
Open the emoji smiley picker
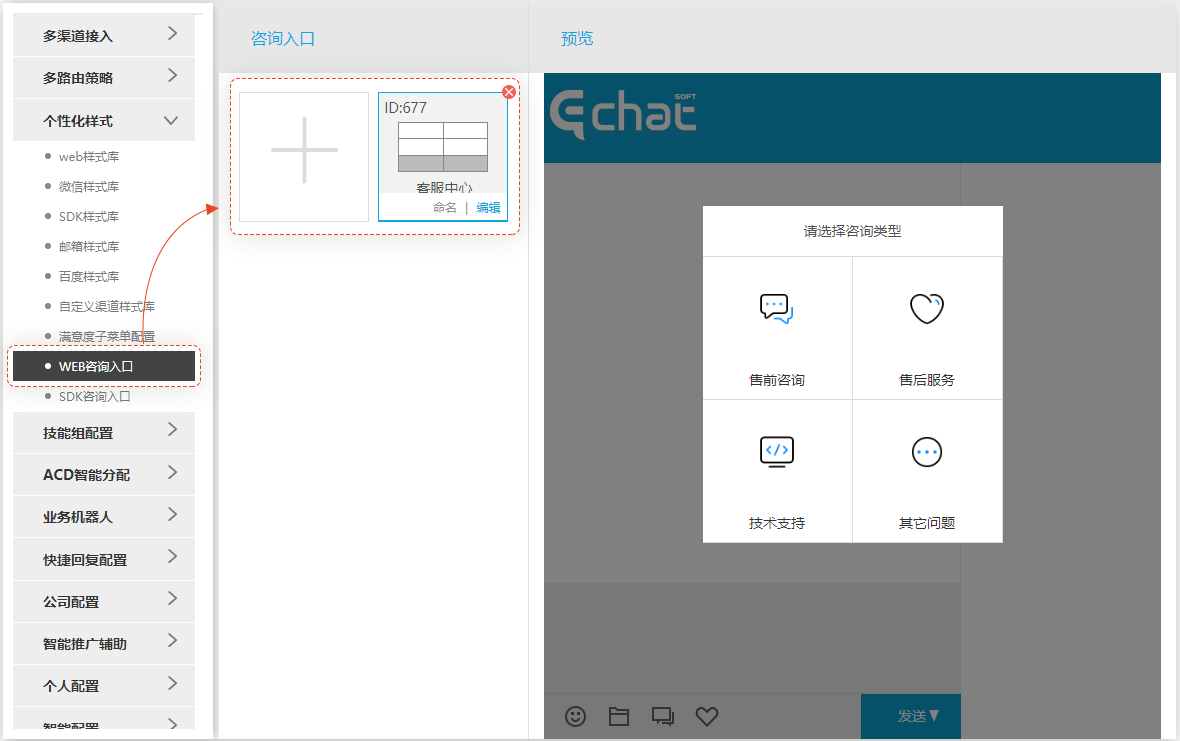[575, 716]
